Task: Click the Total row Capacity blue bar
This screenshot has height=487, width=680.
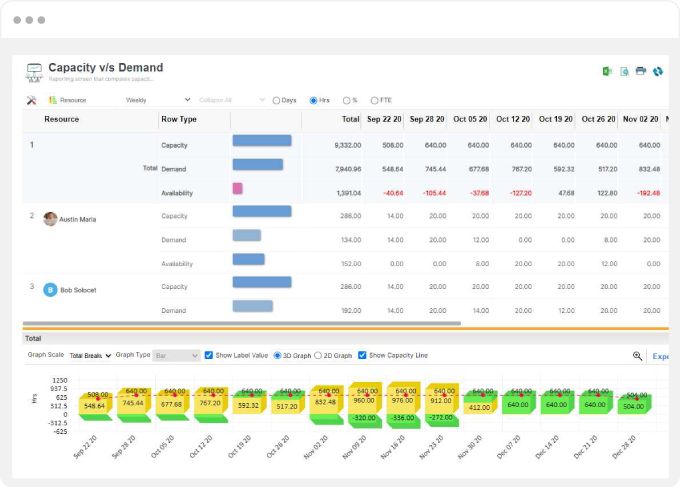Action: (262, 141)
